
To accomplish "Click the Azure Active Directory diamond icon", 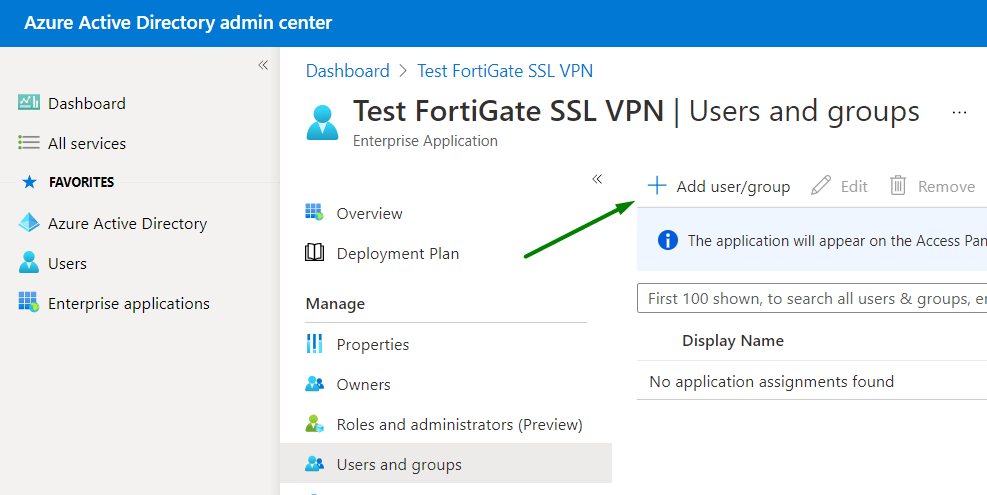I will 29,223.
